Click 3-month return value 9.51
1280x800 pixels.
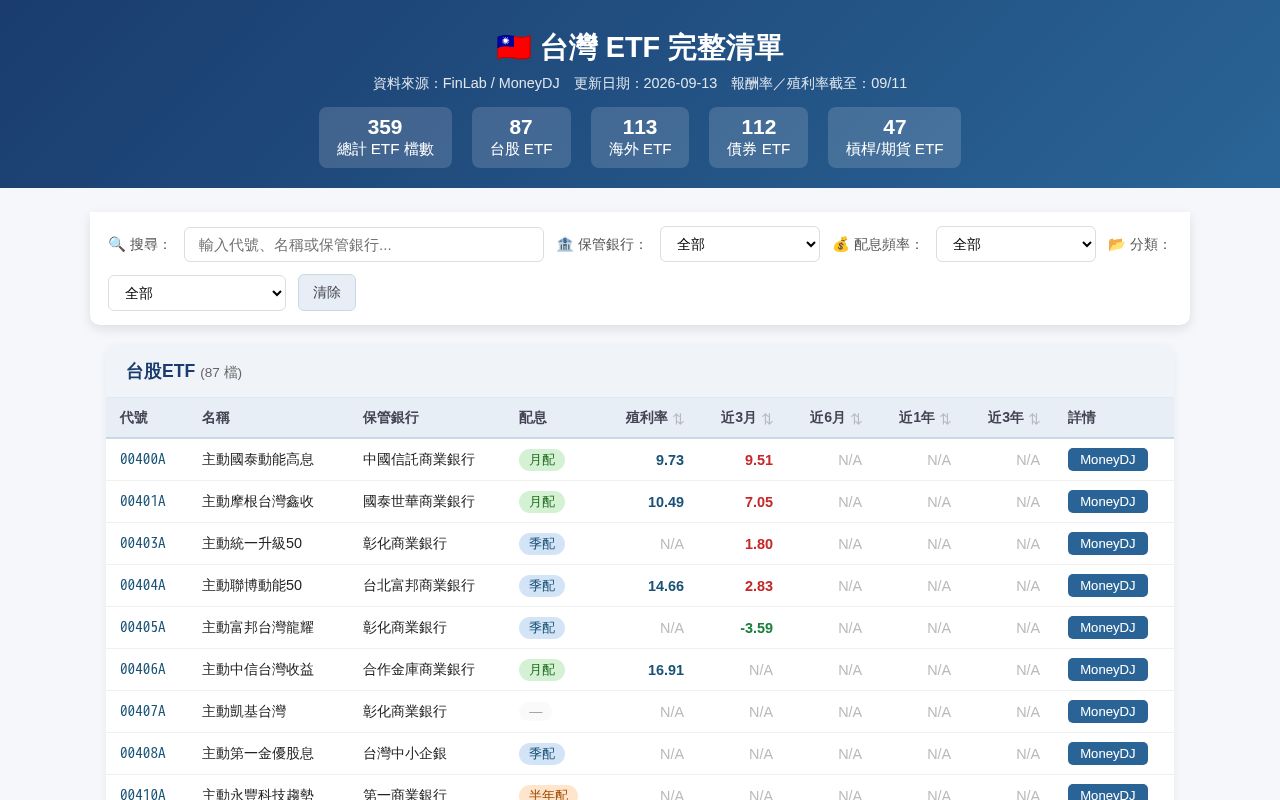coord(759,459)
